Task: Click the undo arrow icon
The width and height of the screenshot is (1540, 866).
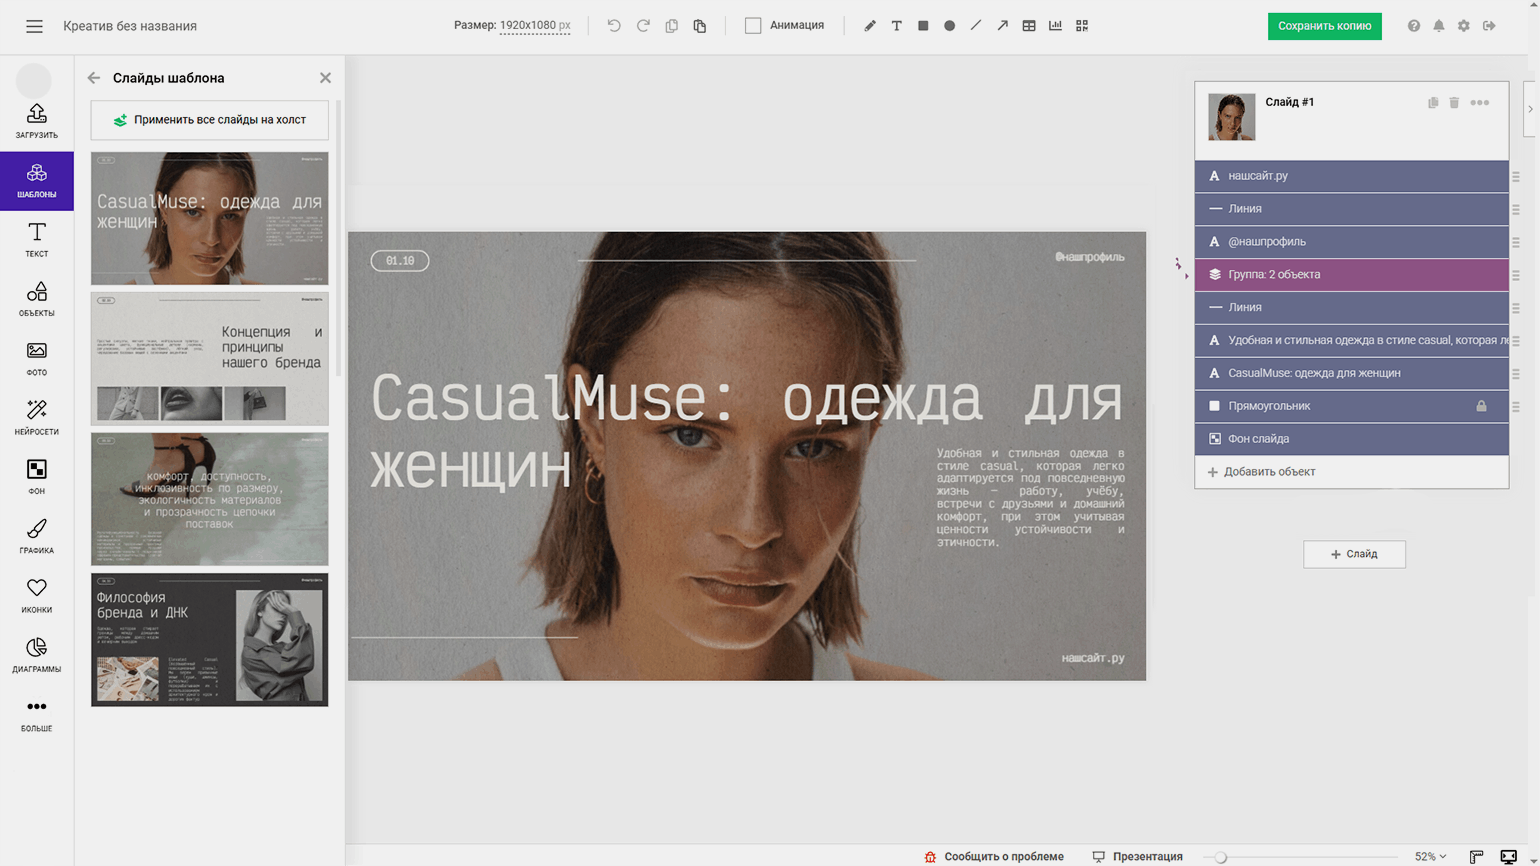Action: point(614,26)
